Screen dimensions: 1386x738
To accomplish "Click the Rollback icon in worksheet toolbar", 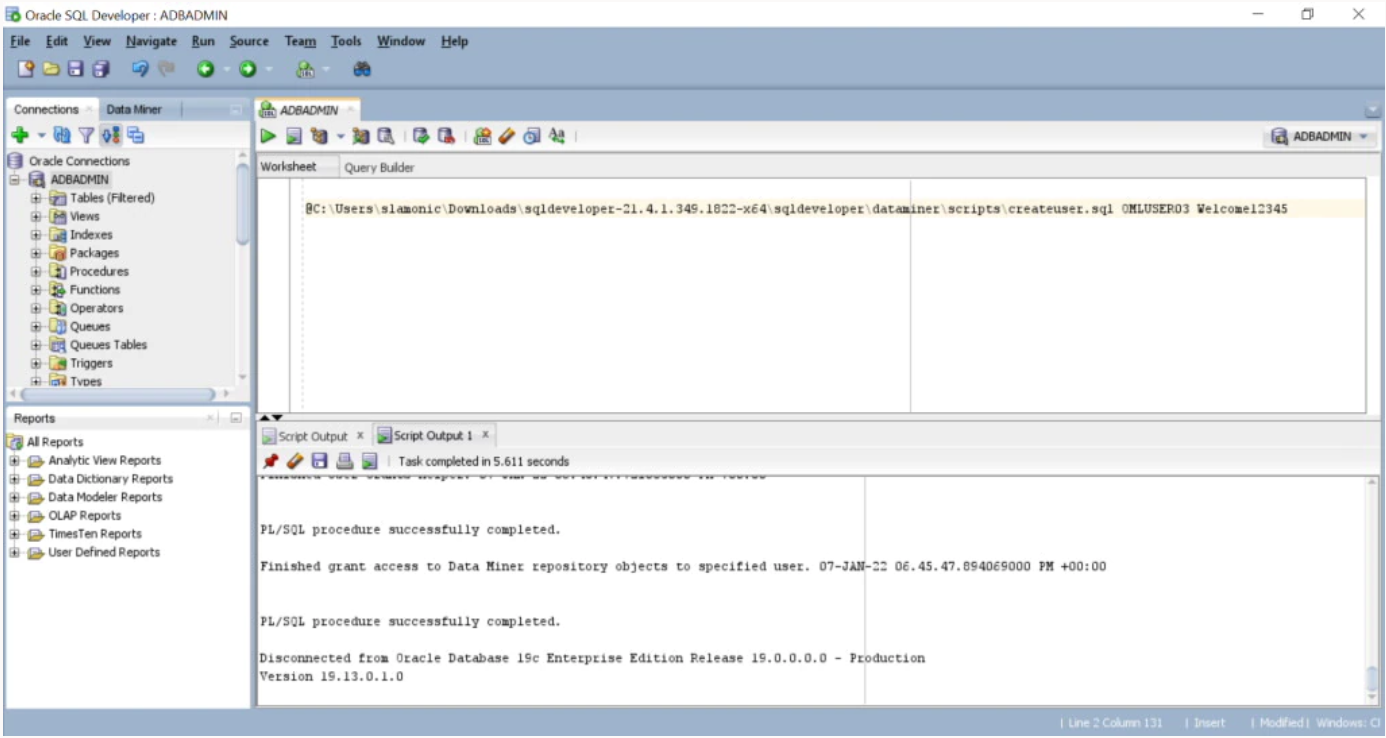I will (446, 136).
